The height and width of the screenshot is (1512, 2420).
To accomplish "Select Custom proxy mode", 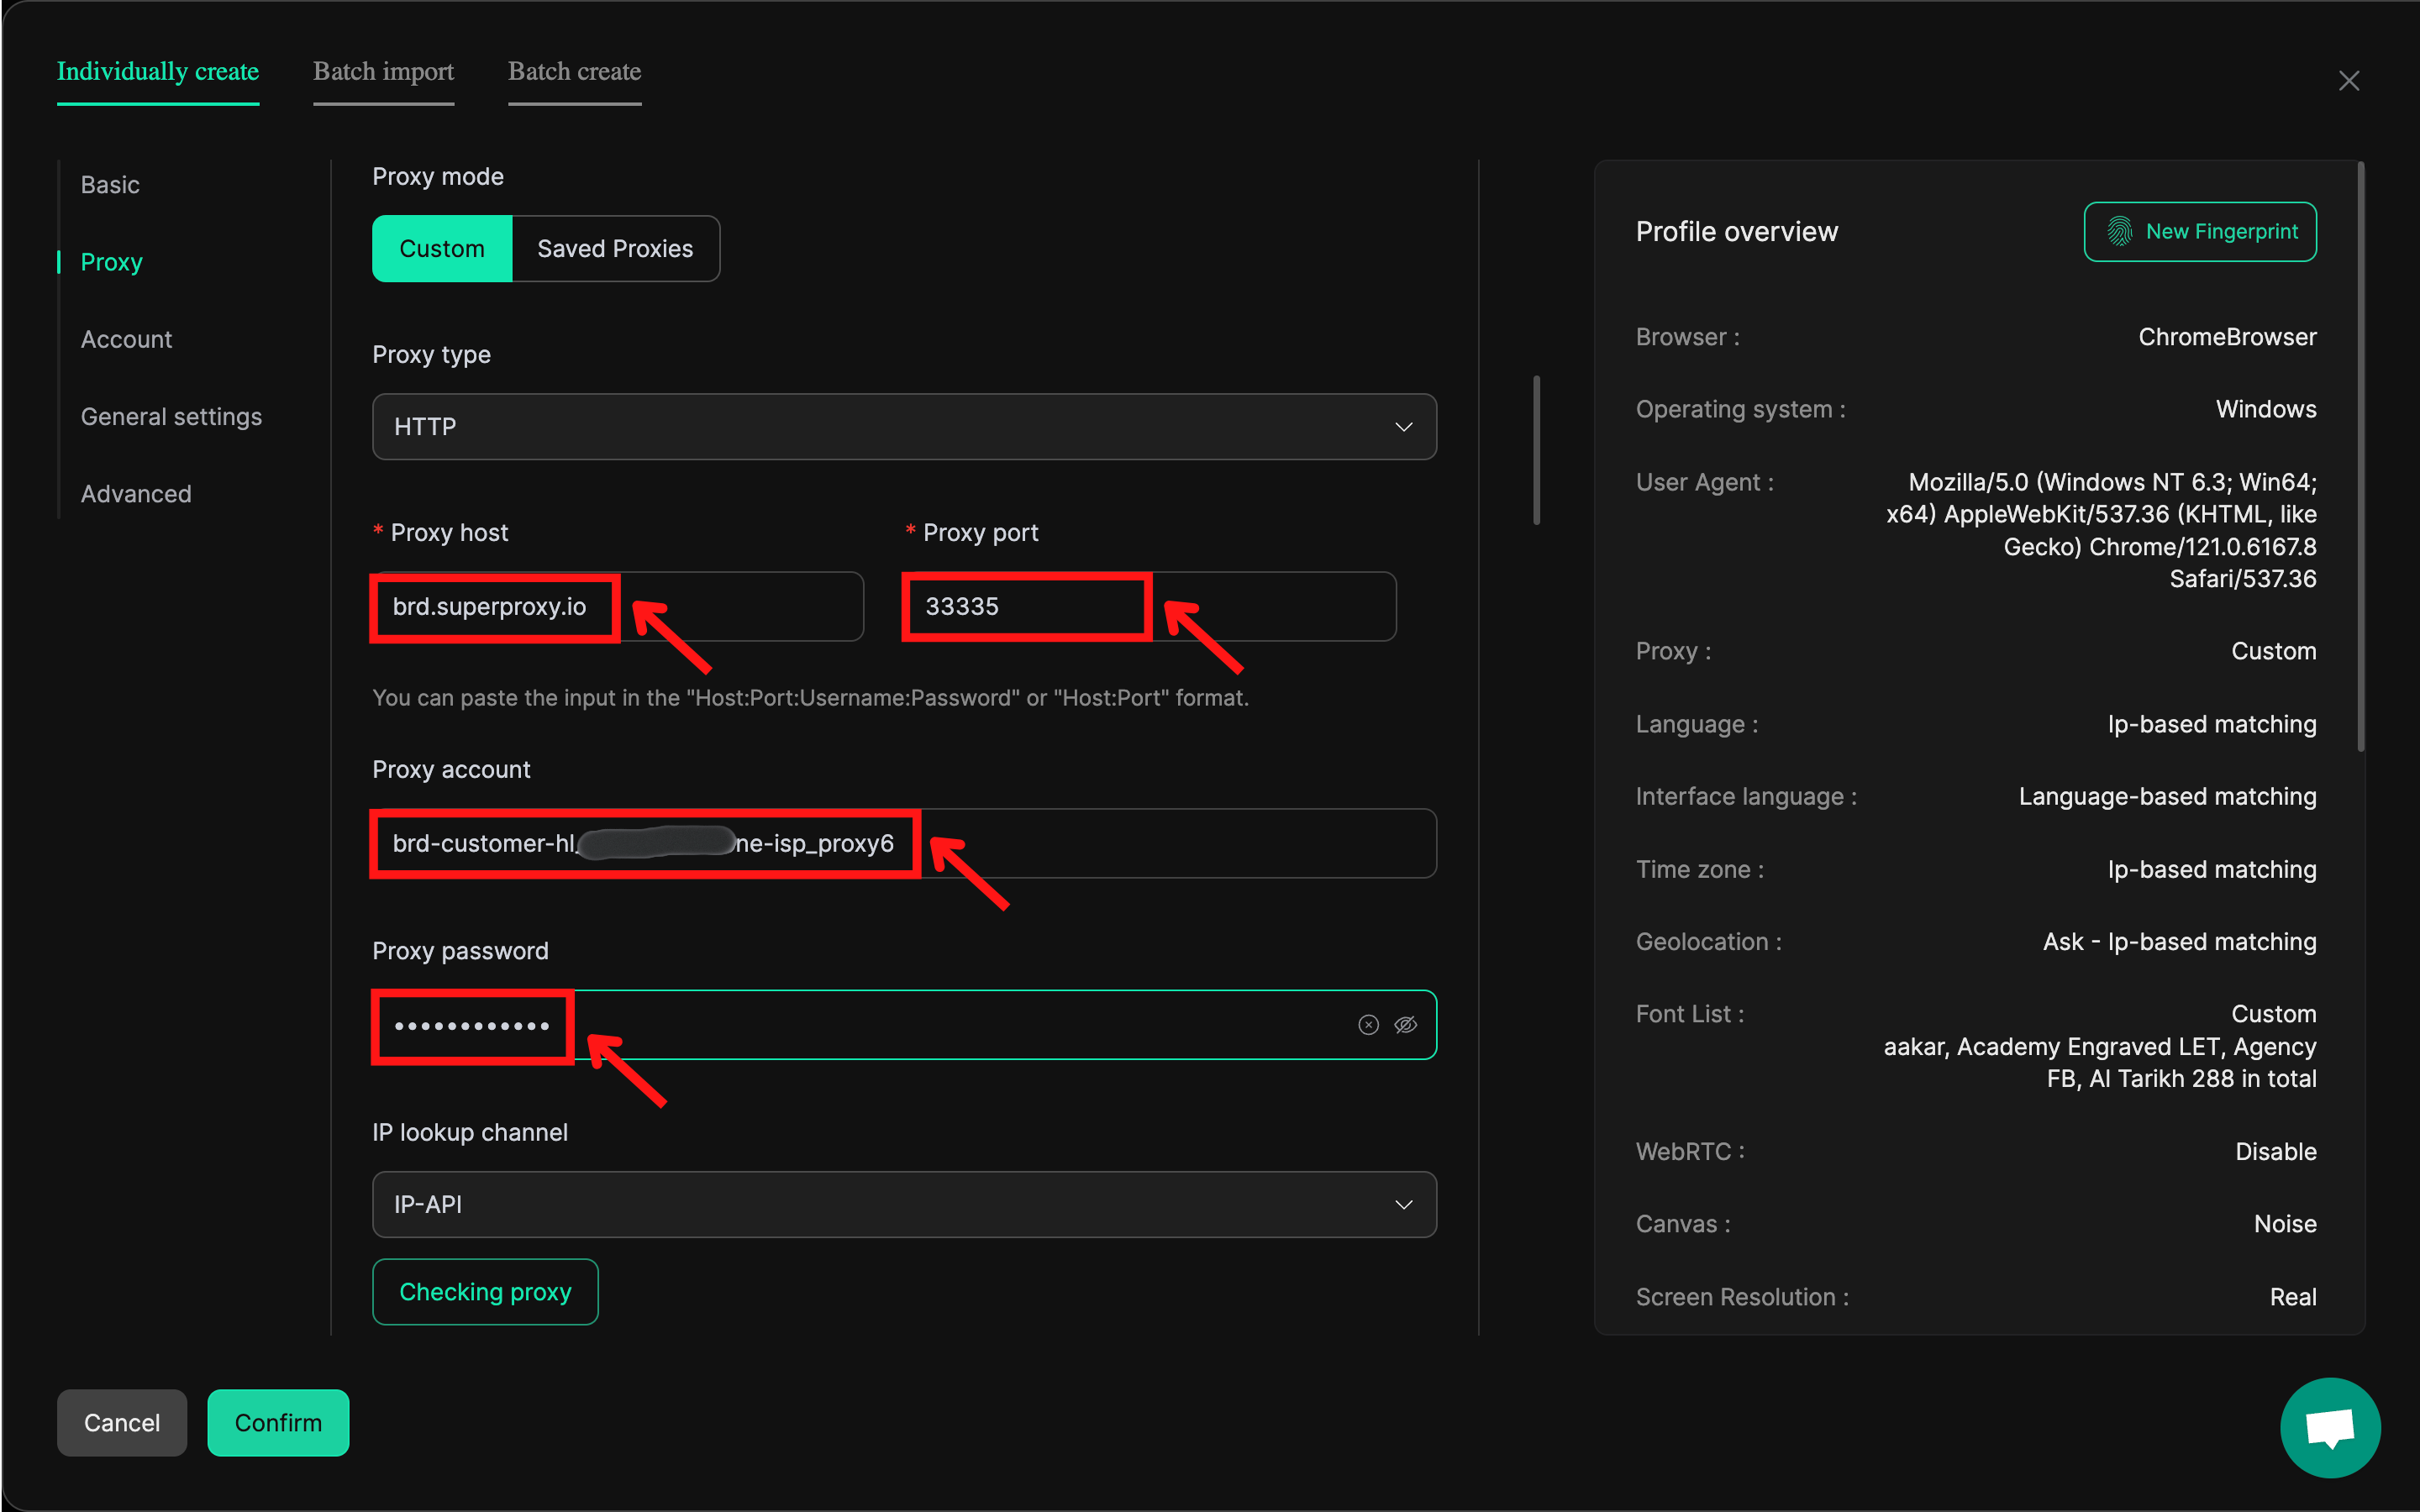I will coord(441,249).
